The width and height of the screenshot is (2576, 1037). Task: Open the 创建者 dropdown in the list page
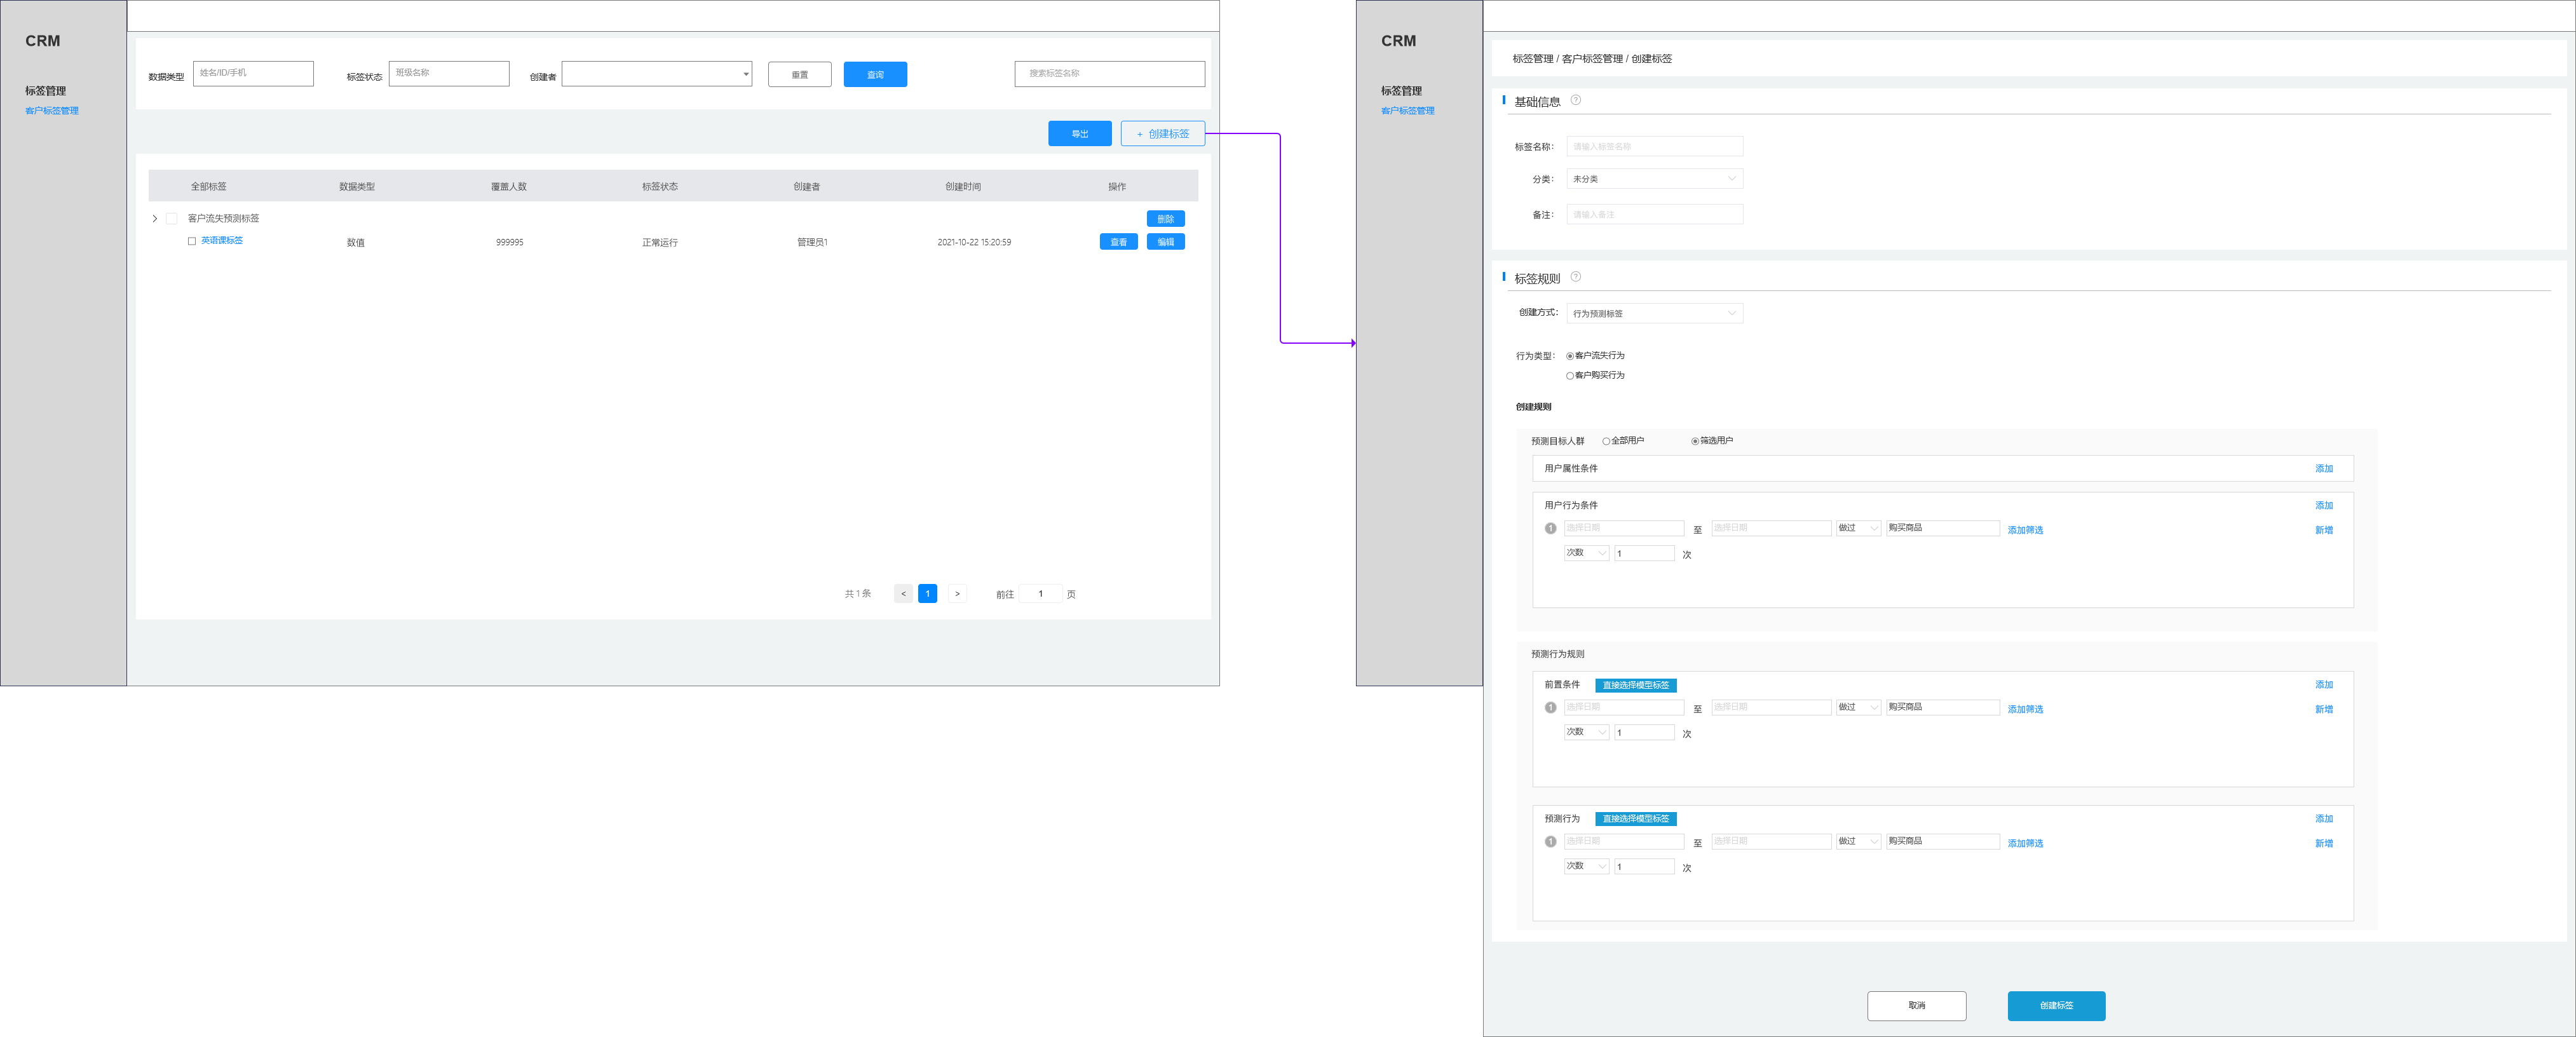click(657, 74)
